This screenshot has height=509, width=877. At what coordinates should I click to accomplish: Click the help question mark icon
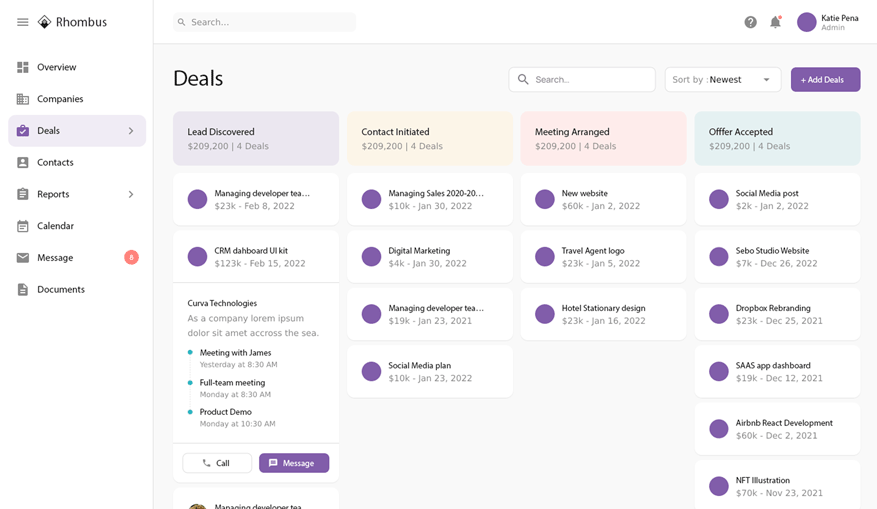[750, 22]
